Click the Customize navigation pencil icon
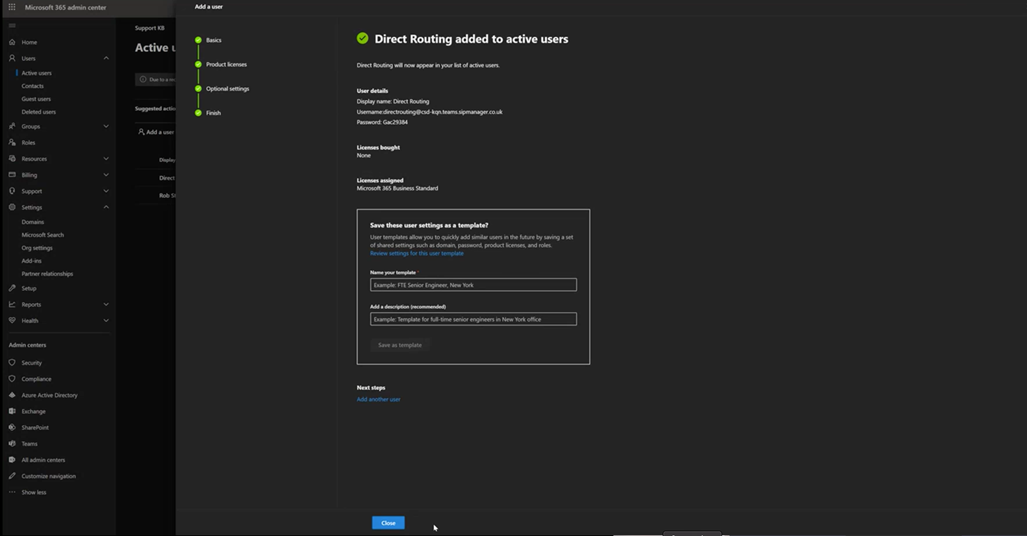 12,476
